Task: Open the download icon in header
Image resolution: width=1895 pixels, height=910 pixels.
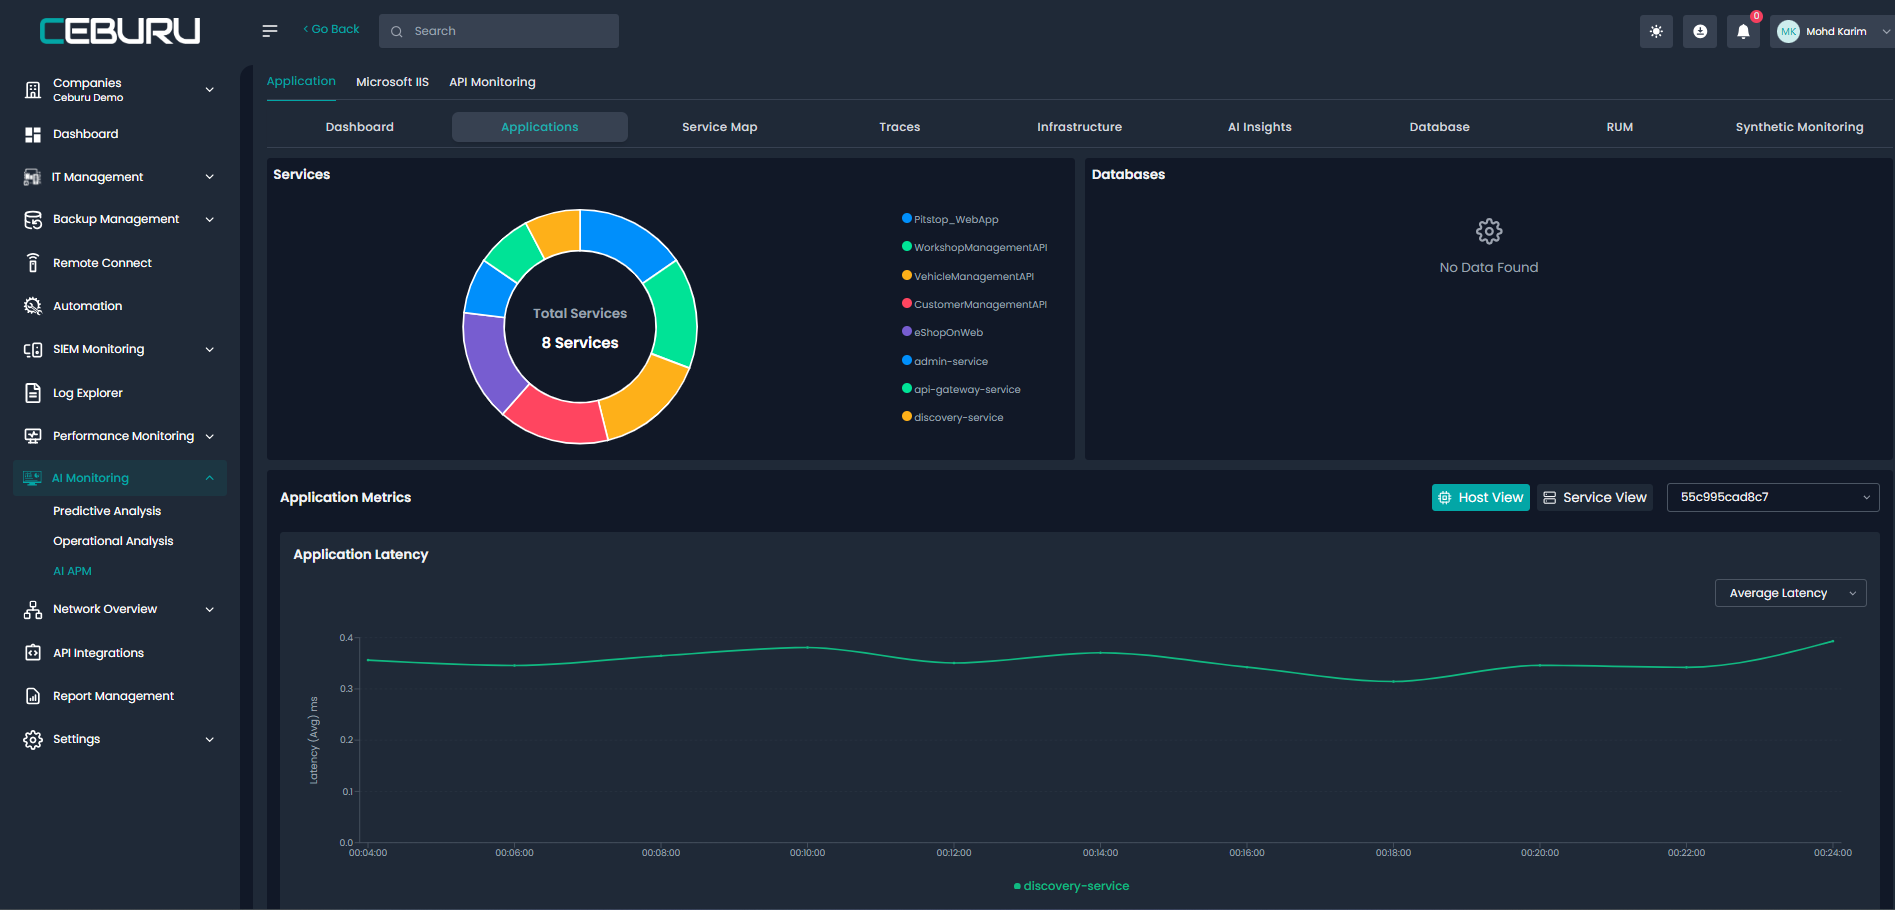Action: point(1700,31)
